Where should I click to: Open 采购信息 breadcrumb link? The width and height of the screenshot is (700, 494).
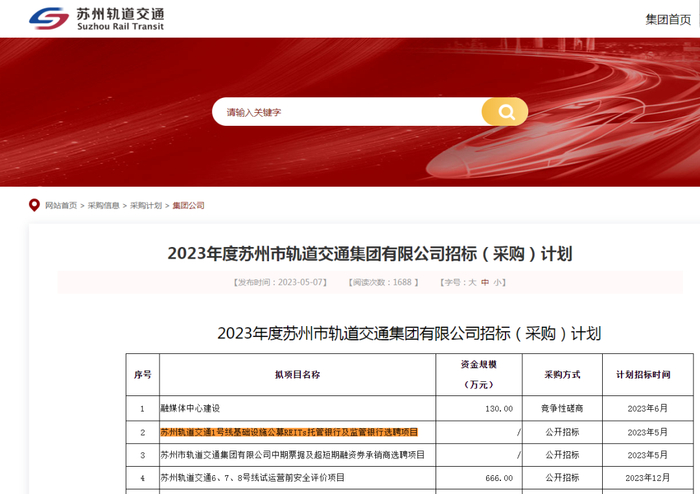103,205
